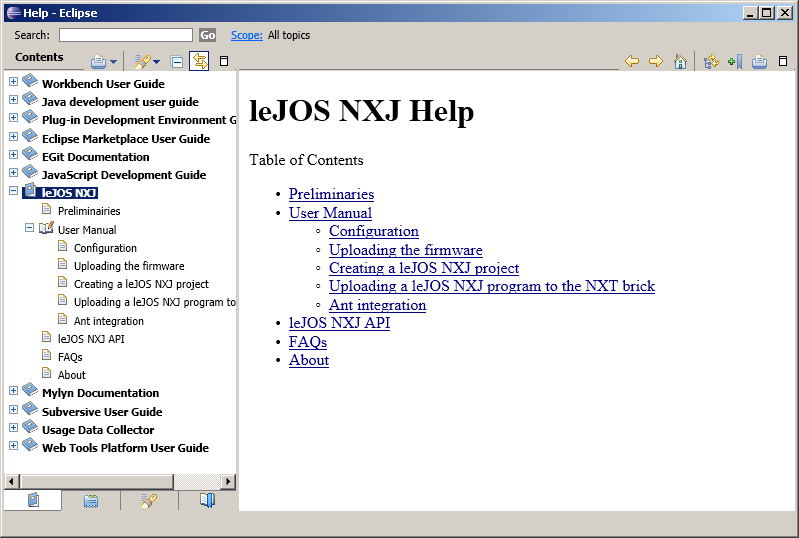The image size is (799, 538).
Task: Open the Ant integration link in content
Action: click(x=378, y=305)
